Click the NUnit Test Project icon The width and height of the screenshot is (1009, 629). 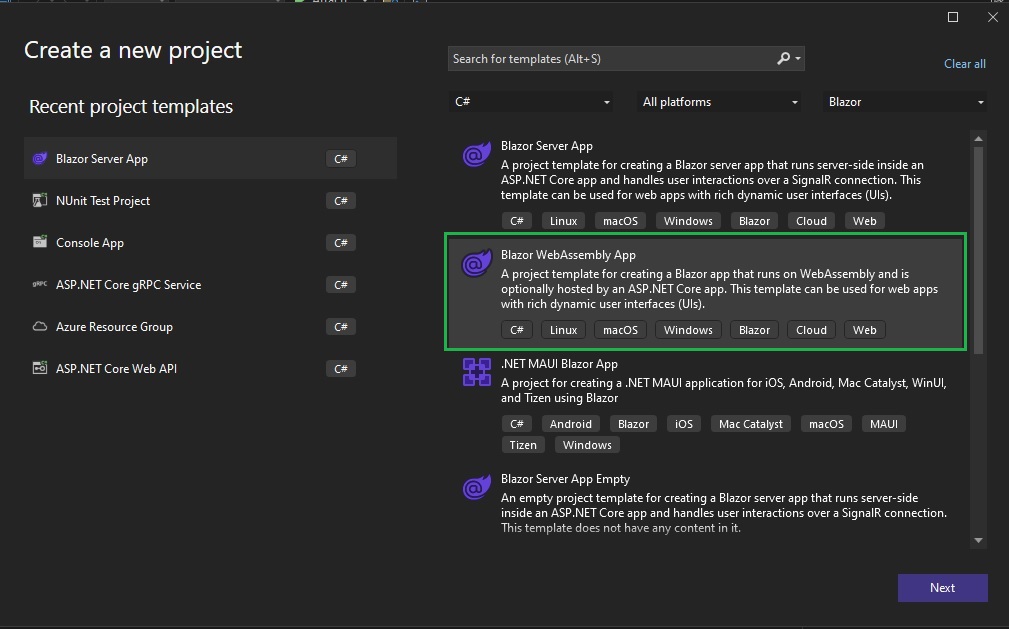[40, 200]
